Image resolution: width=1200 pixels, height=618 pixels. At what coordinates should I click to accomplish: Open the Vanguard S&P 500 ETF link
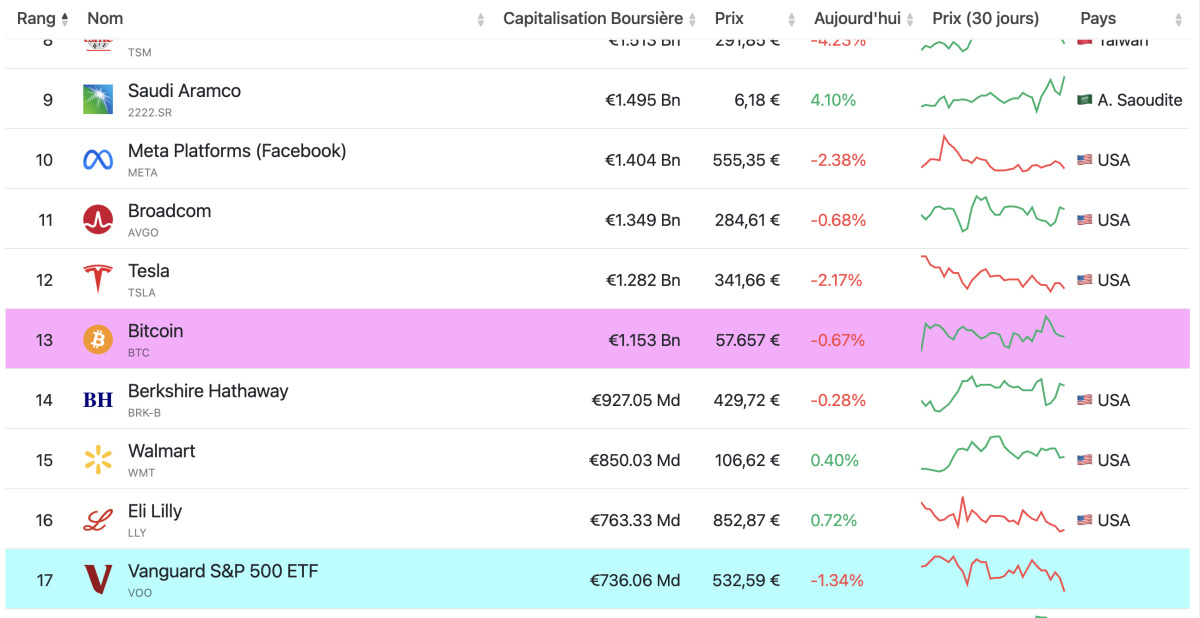click(223, 571)
